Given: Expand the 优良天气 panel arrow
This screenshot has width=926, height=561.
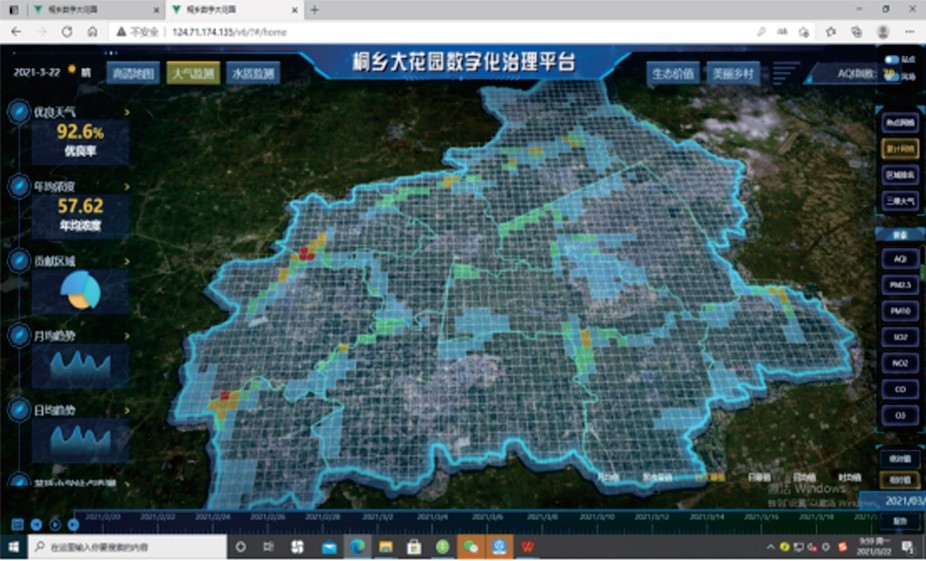Looking at the screenshot, I should 126,112.
